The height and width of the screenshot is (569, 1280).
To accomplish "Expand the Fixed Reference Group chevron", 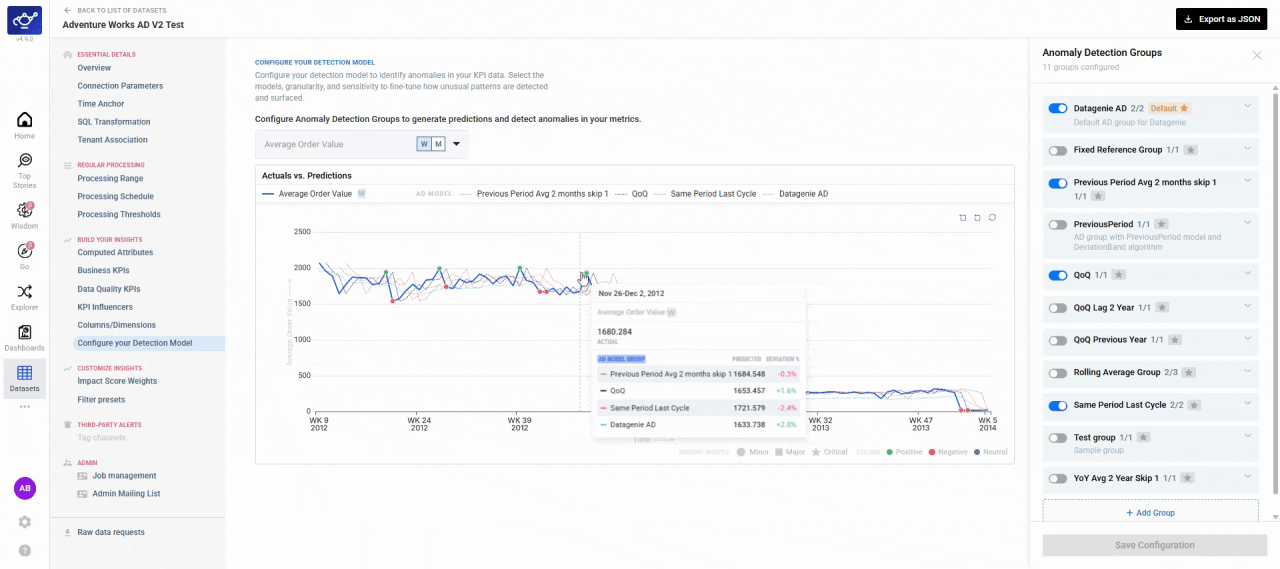I will coord(1247,148).
